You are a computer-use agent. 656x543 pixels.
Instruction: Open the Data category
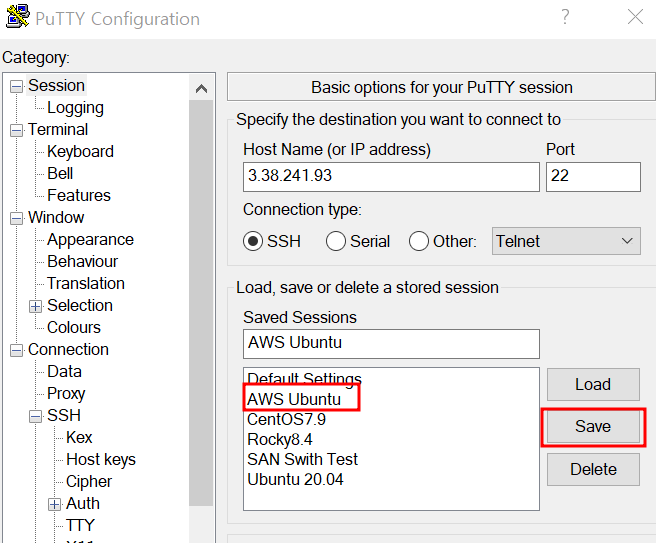pos(64,371)
